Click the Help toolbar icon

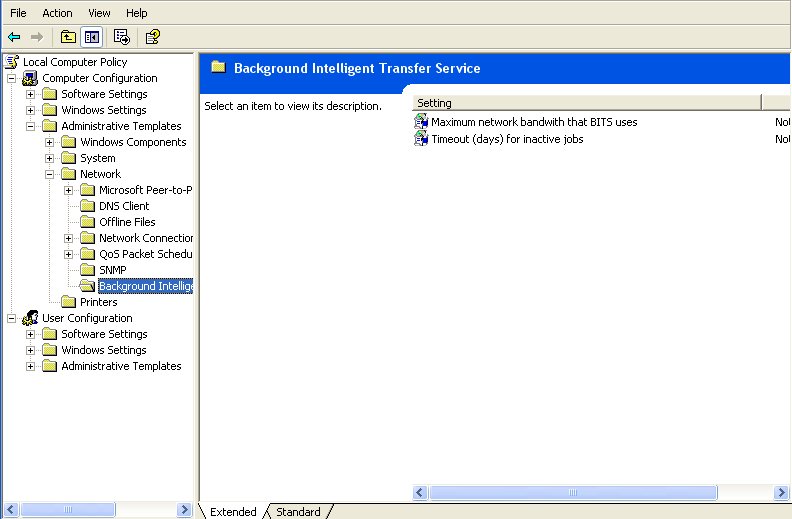point(152,37)
